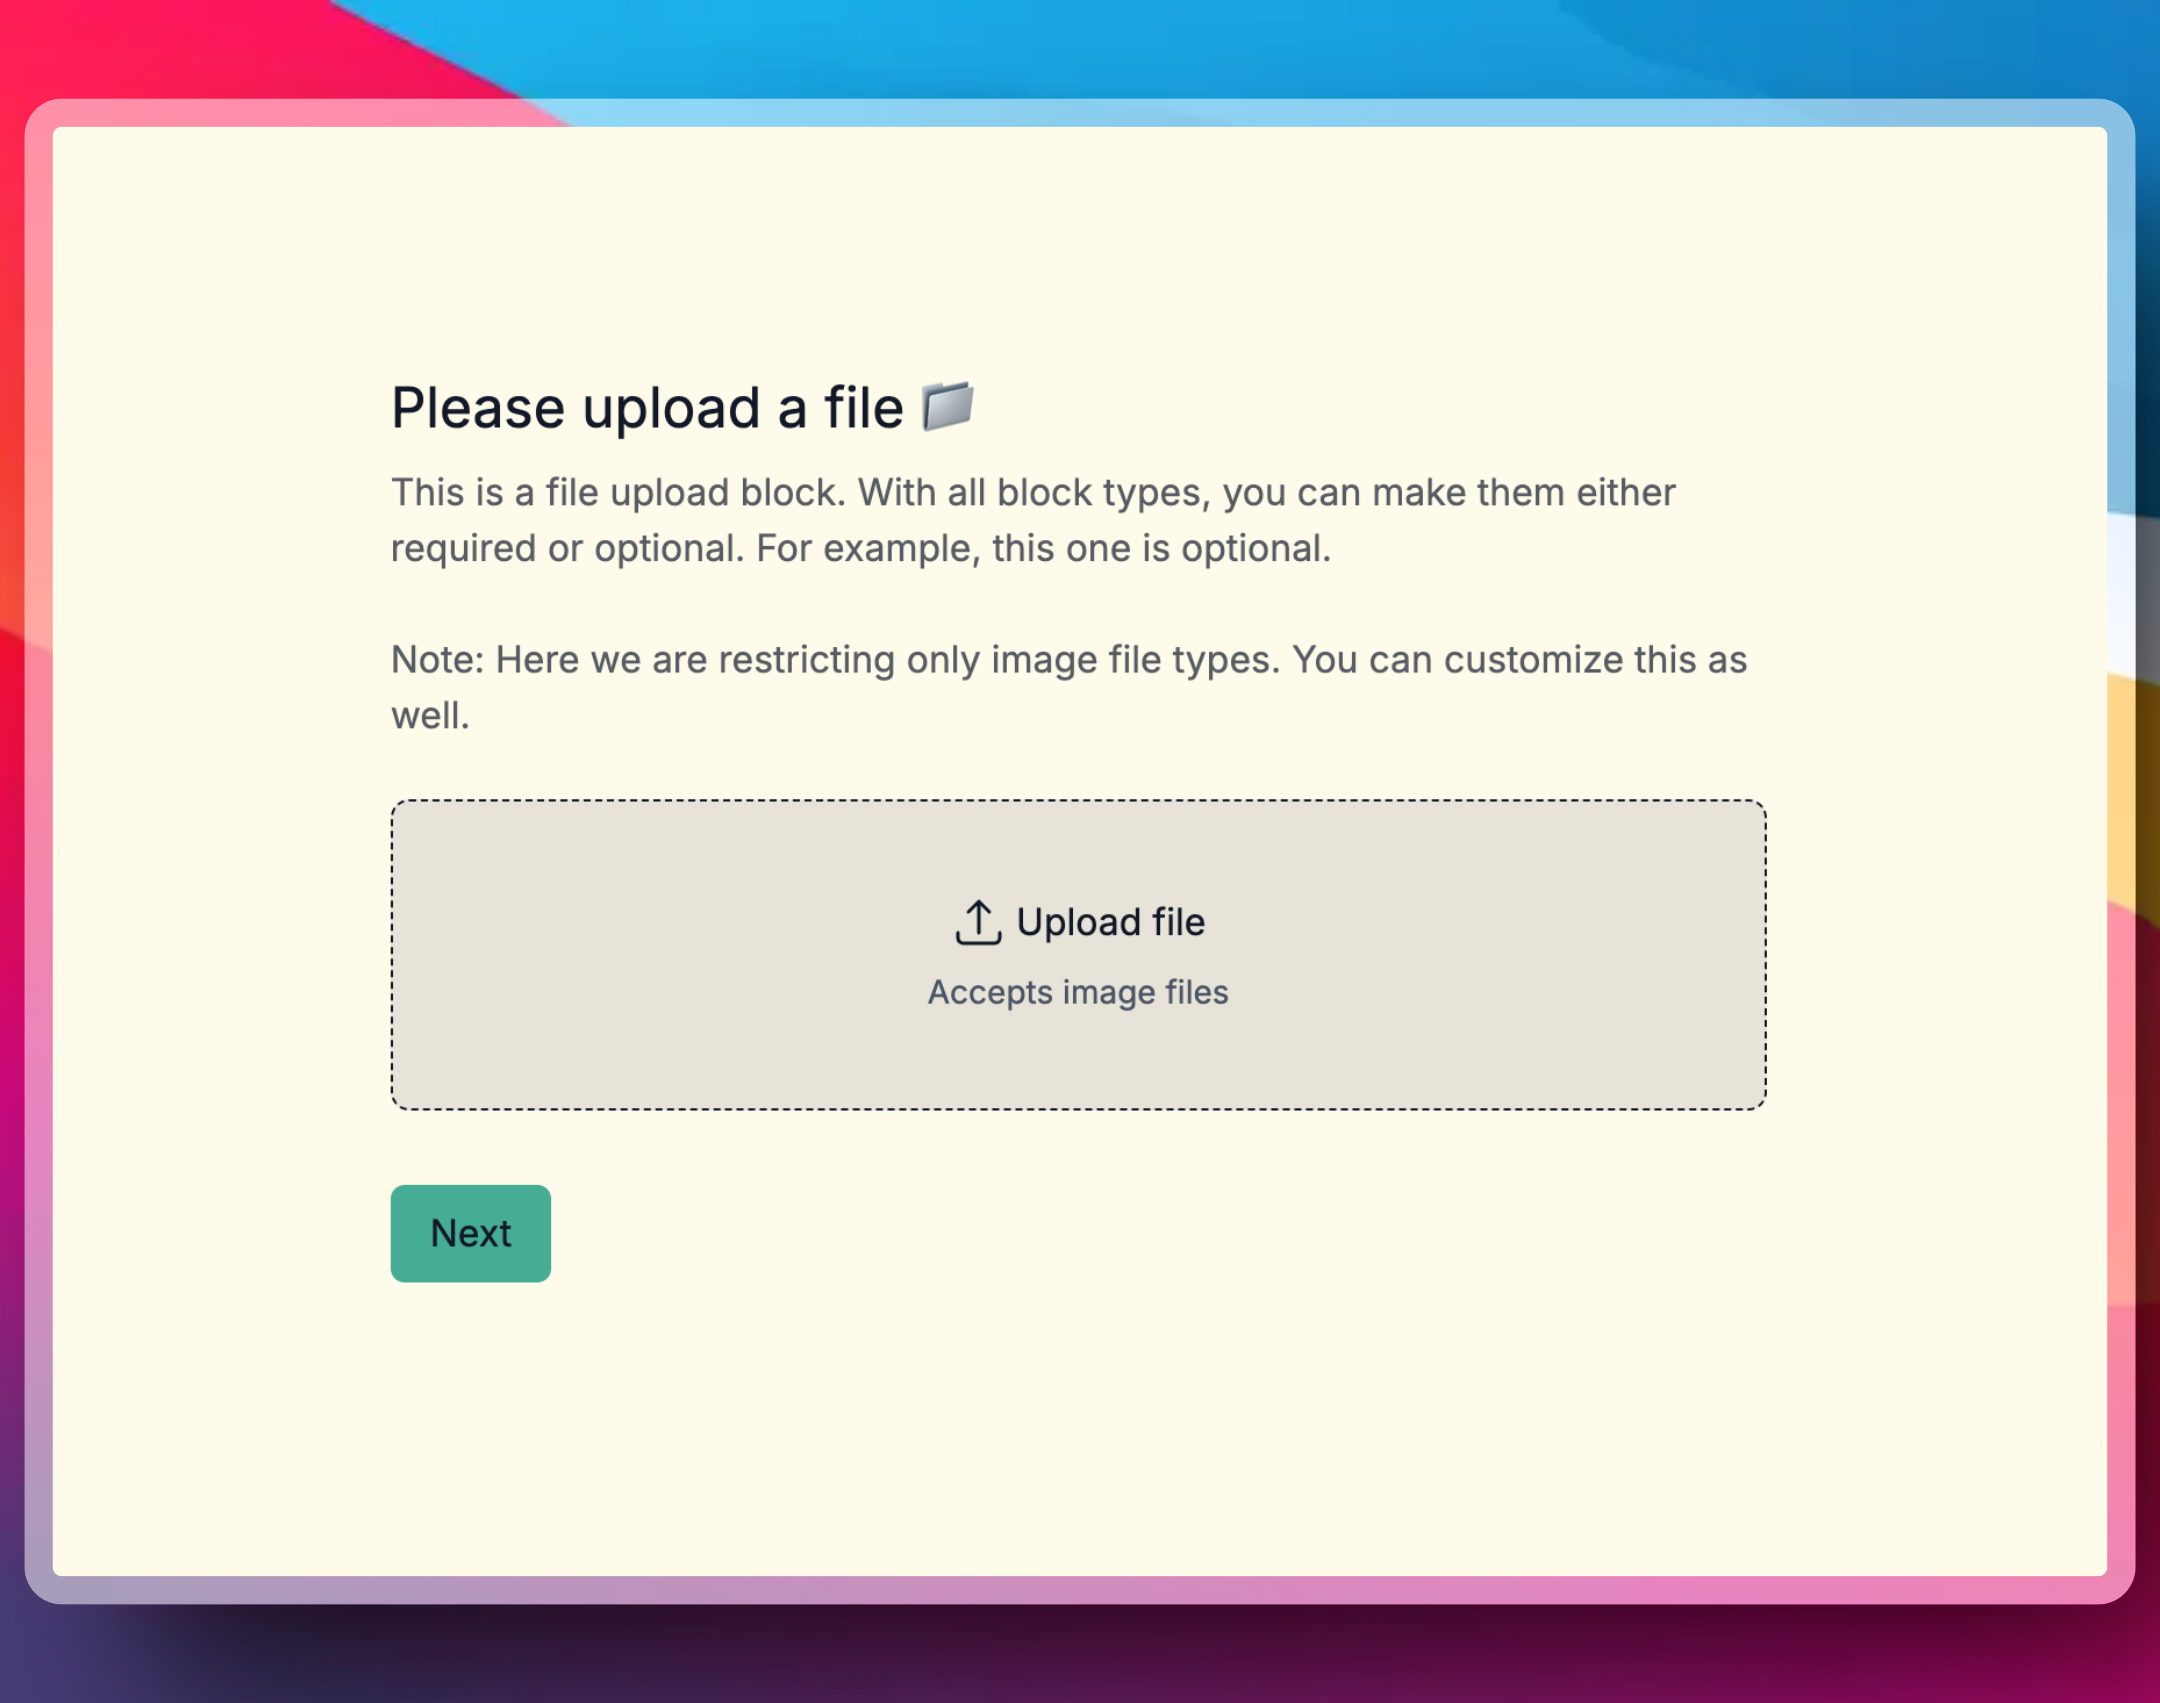The image size is (2160, 1703).
Task: Click the folder emoji beside heading
Action: [x=946, y=406]
